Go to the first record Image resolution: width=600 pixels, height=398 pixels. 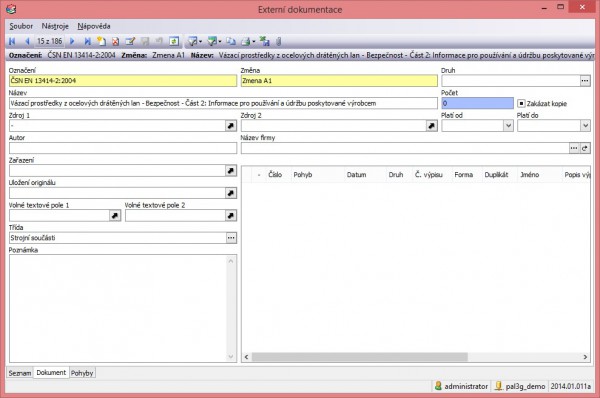[12, 41]
